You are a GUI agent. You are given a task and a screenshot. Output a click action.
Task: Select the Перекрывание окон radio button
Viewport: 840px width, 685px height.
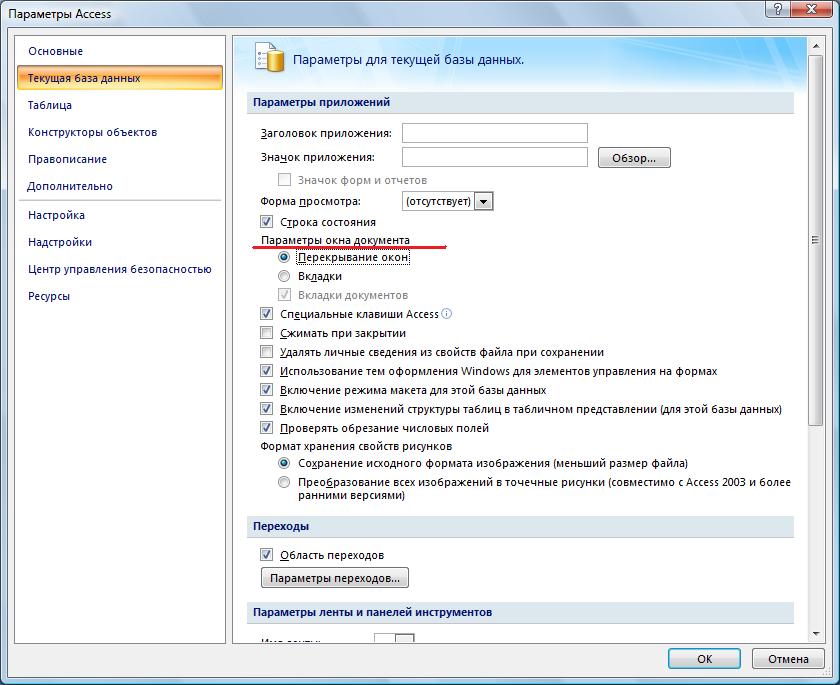(x=284, y=258)
